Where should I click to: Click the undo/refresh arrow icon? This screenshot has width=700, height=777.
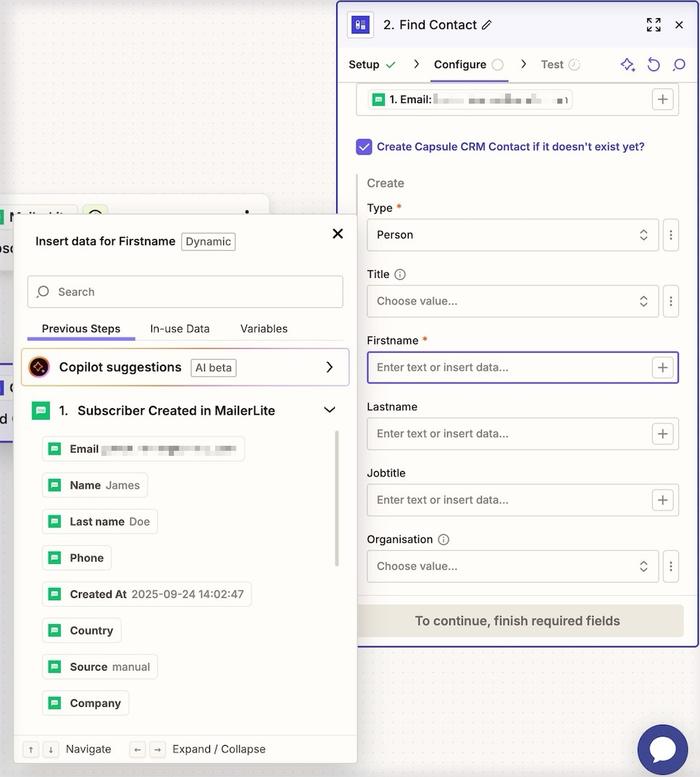click(x=653, y=64)
